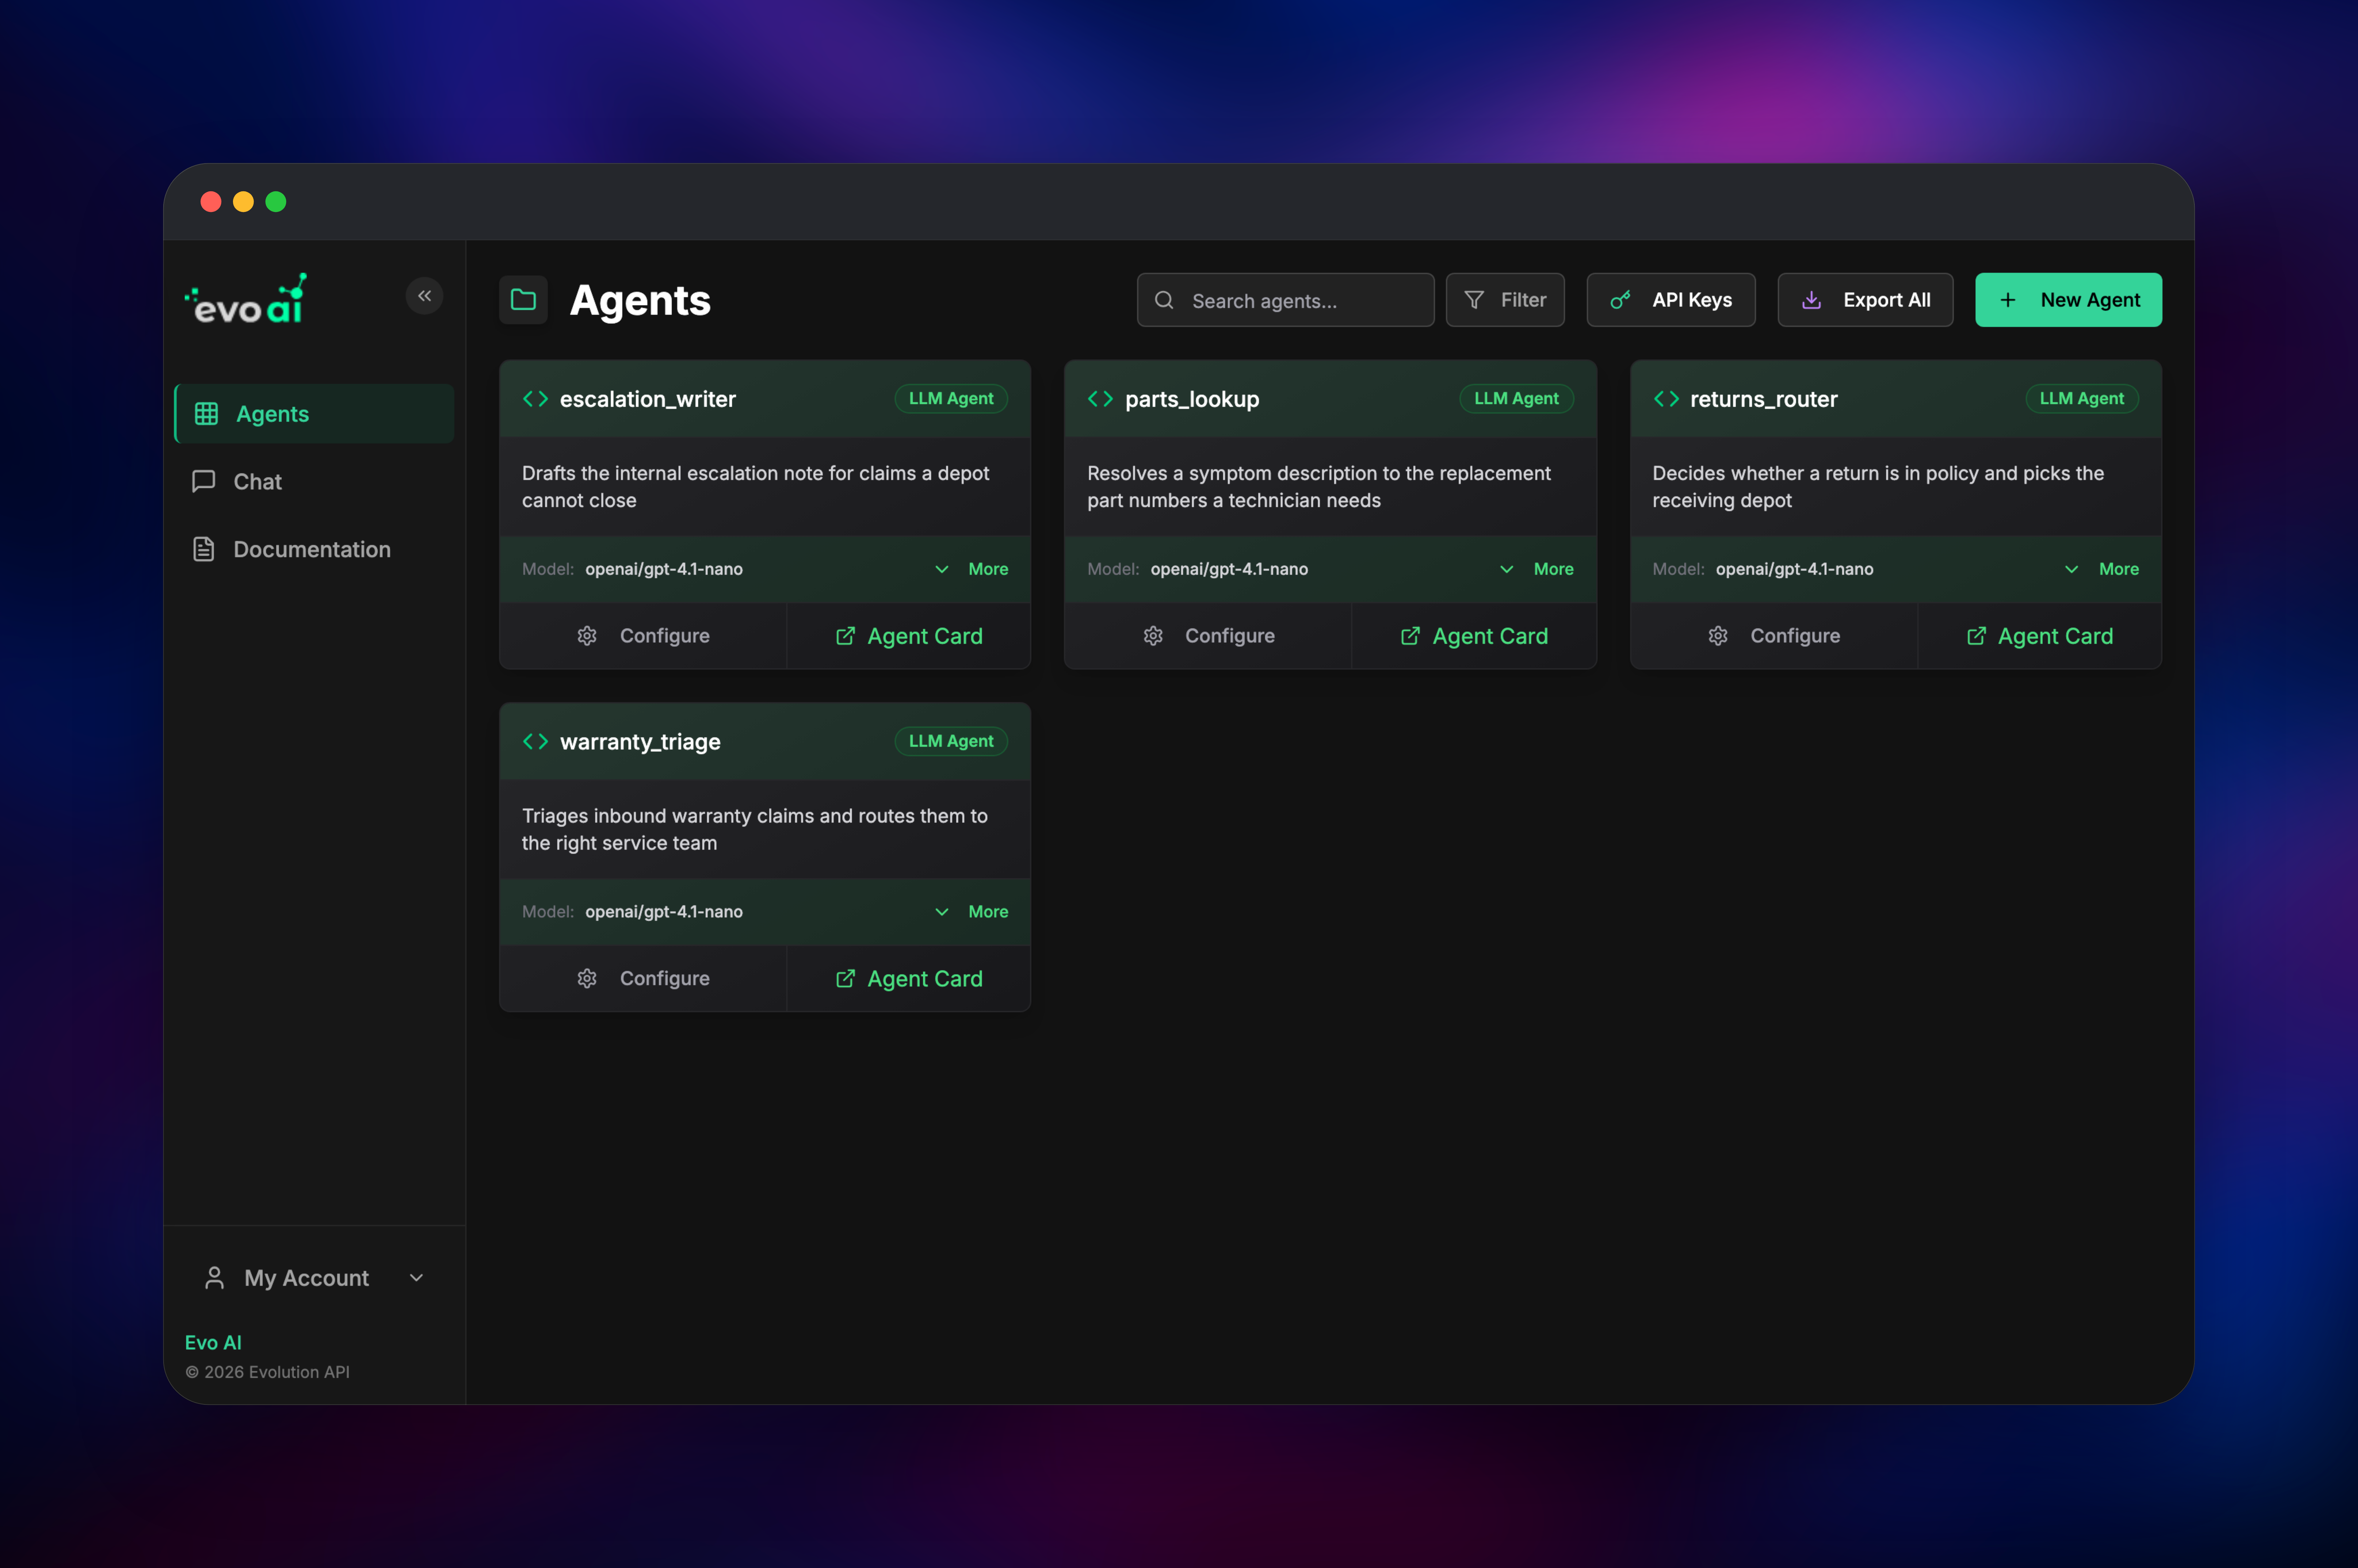Click the warranty_triage agent name
The width and height of the screenshot is (2358, 1568).
(640, 742)
